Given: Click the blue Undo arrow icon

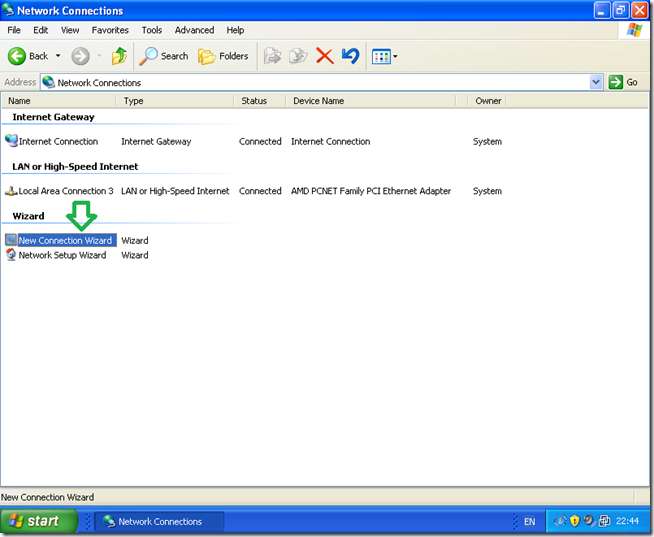Looking at the screenshot, I should 350,57.
